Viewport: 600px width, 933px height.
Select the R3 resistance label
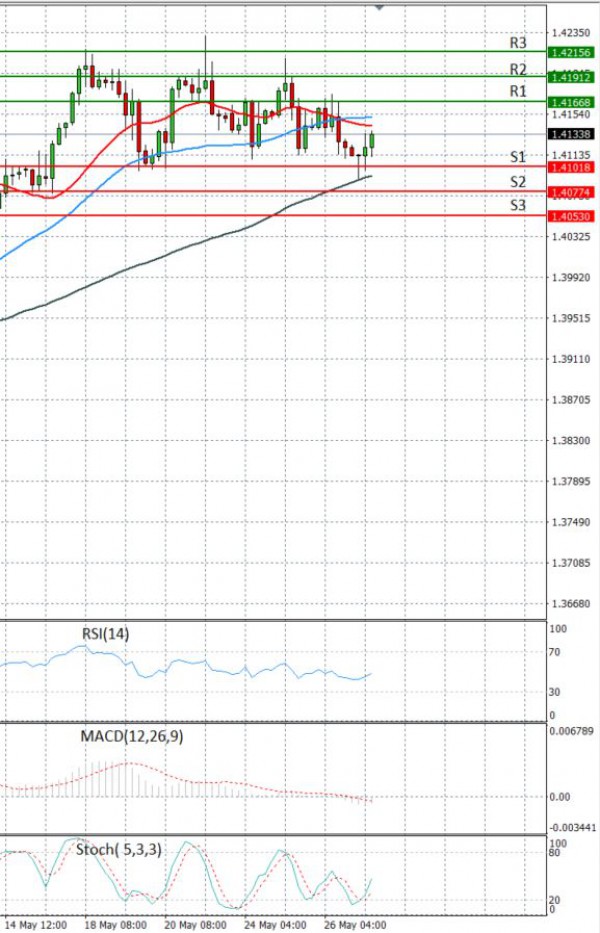(x=518, y=43)
